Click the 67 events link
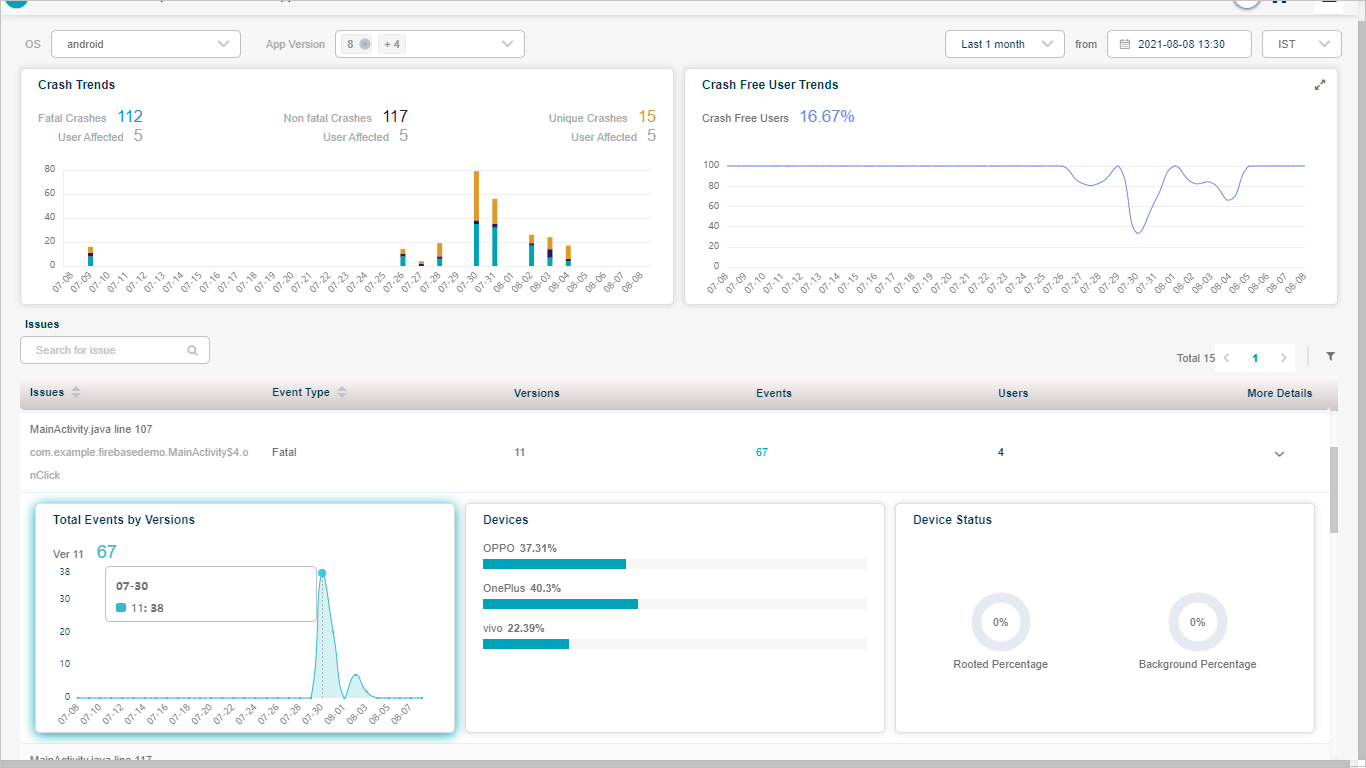This screenshot has width=1366, height=768. 762,452
